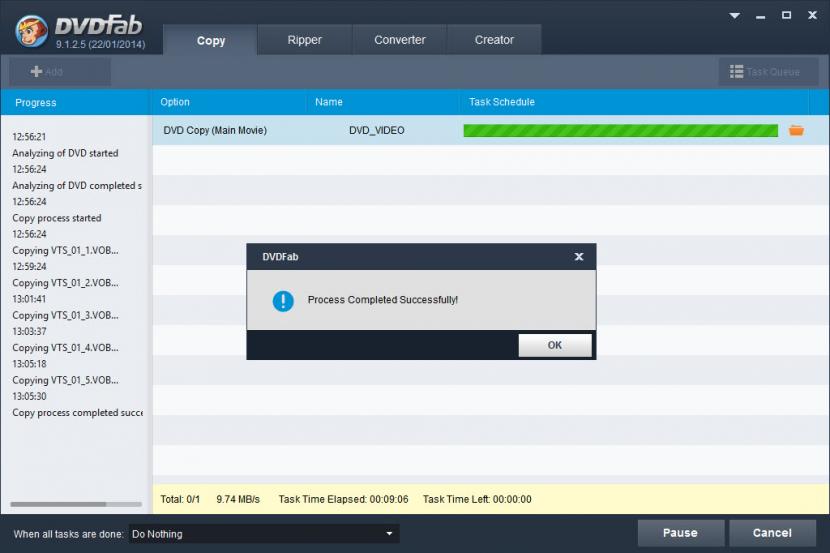Click Task Time Left status text
Screen dimensions: 830x553
477,499
